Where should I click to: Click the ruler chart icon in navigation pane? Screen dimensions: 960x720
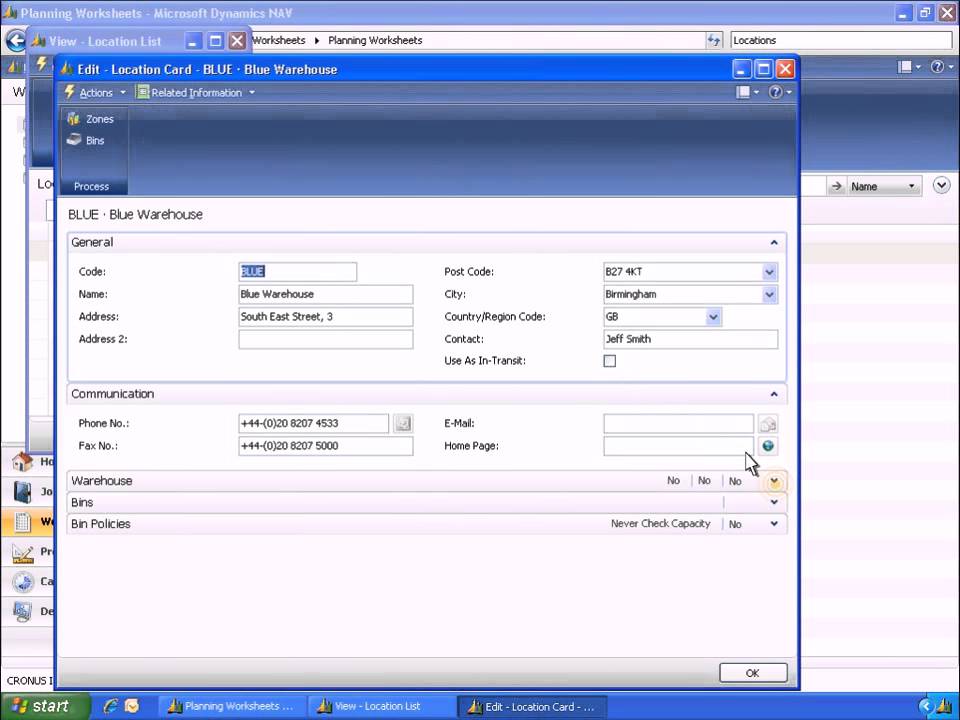click(x=23, y=552)
